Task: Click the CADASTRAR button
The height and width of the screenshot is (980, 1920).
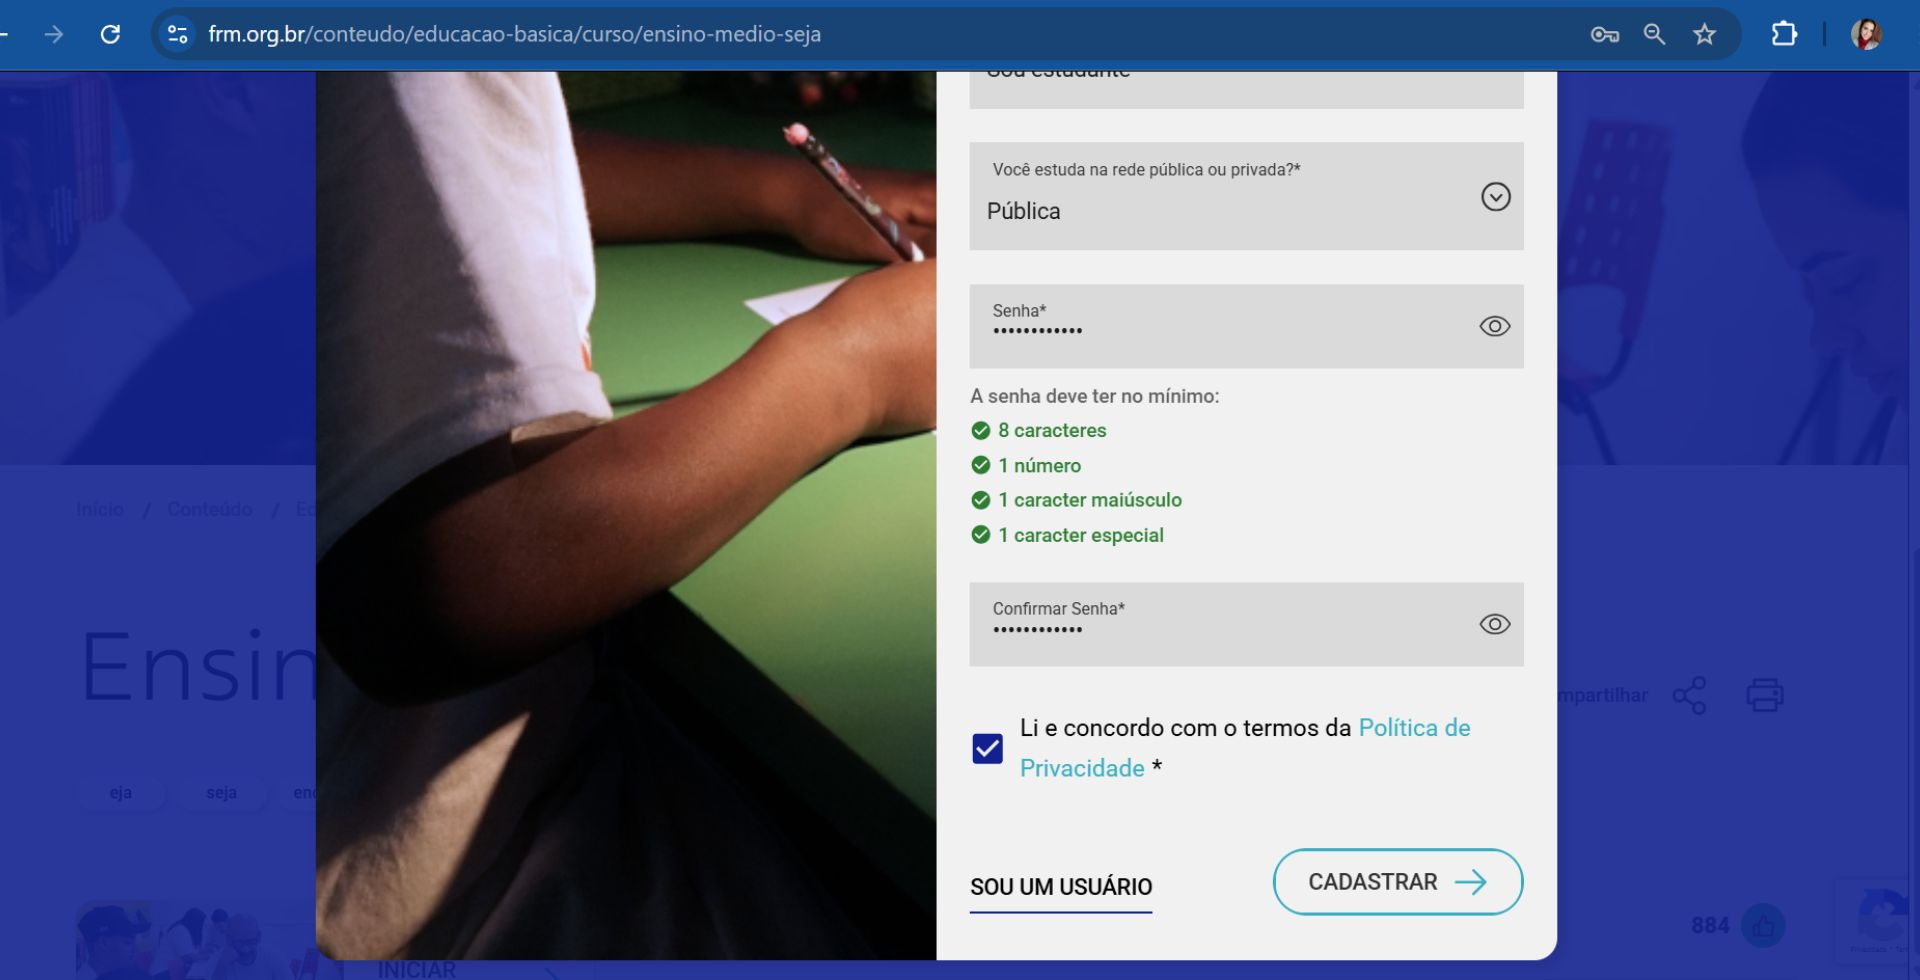Action: (x=1397, y=882)
